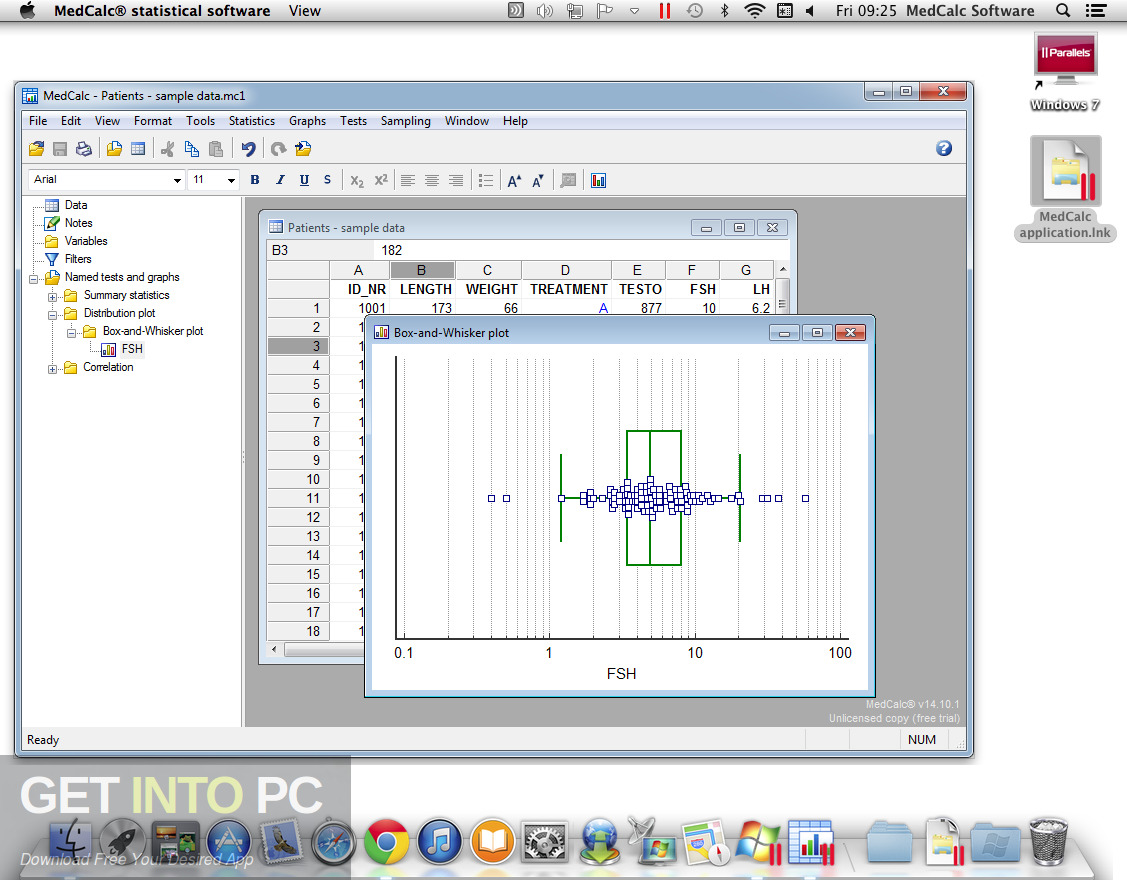Collapse the Named tests and graphs node
The height and width of the screenshot is (880, 1127).
(x=33, y=278)
